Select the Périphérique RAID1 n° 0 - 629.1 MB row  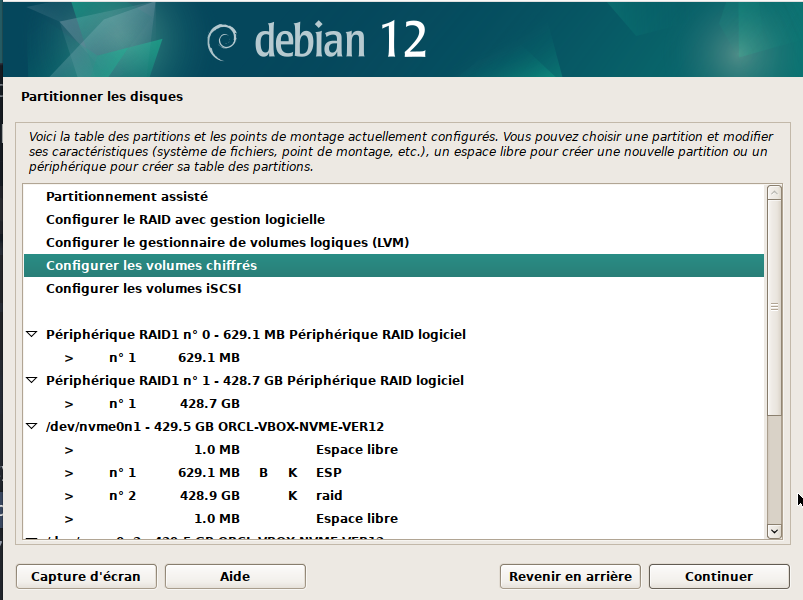point(394,335)
